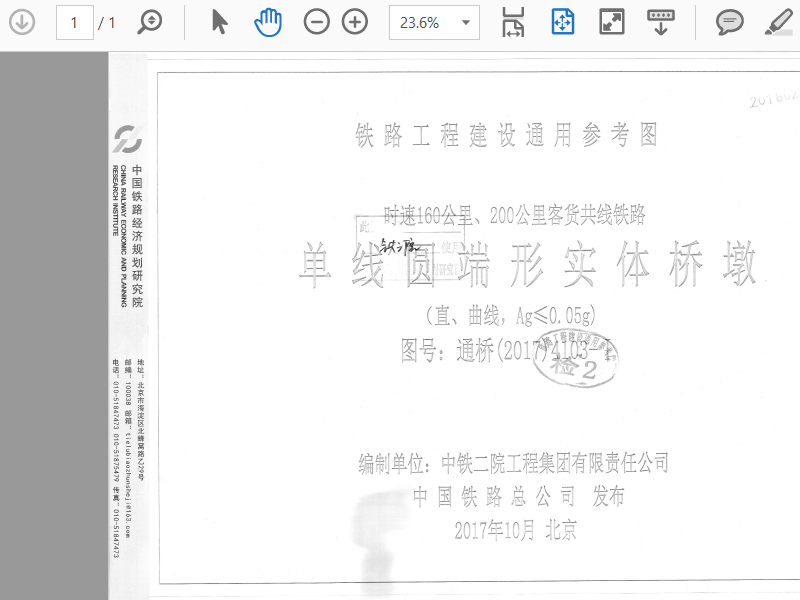Click the China Railway institute logo
This screenshot has width=800, height=600.
click(128, 139)
